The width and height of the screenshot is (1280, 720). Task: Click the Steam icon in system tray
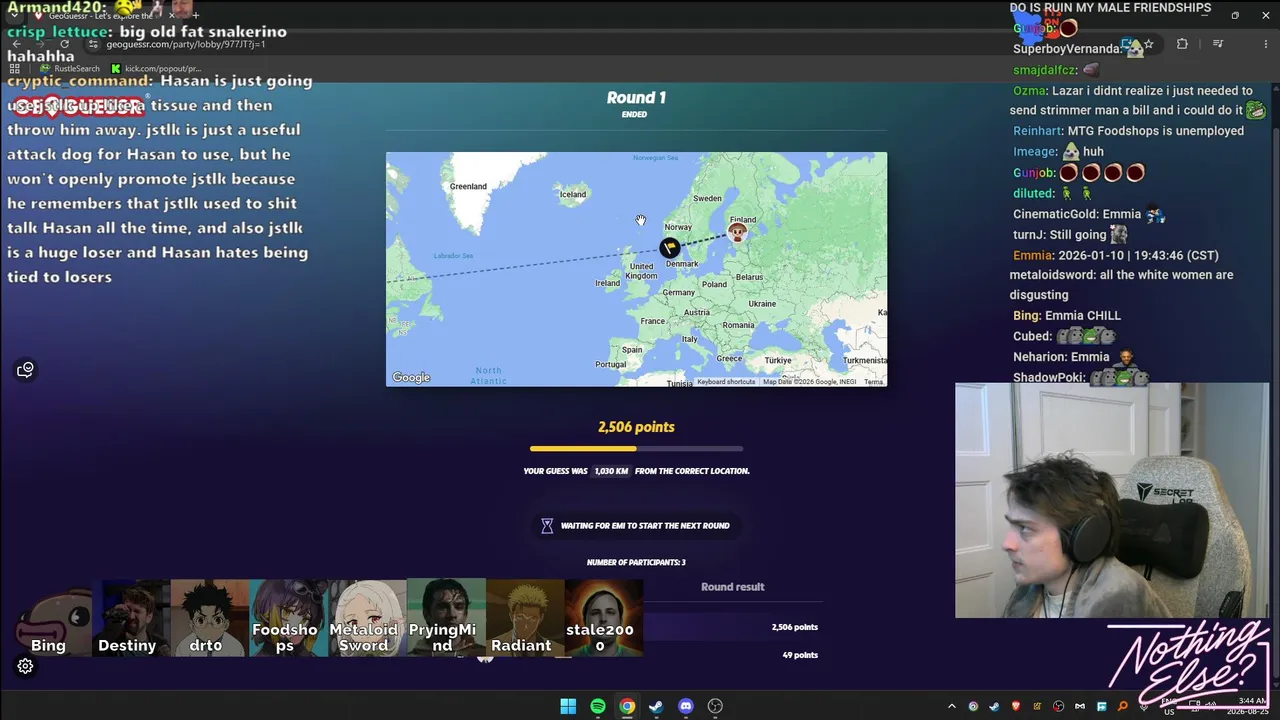994,706
